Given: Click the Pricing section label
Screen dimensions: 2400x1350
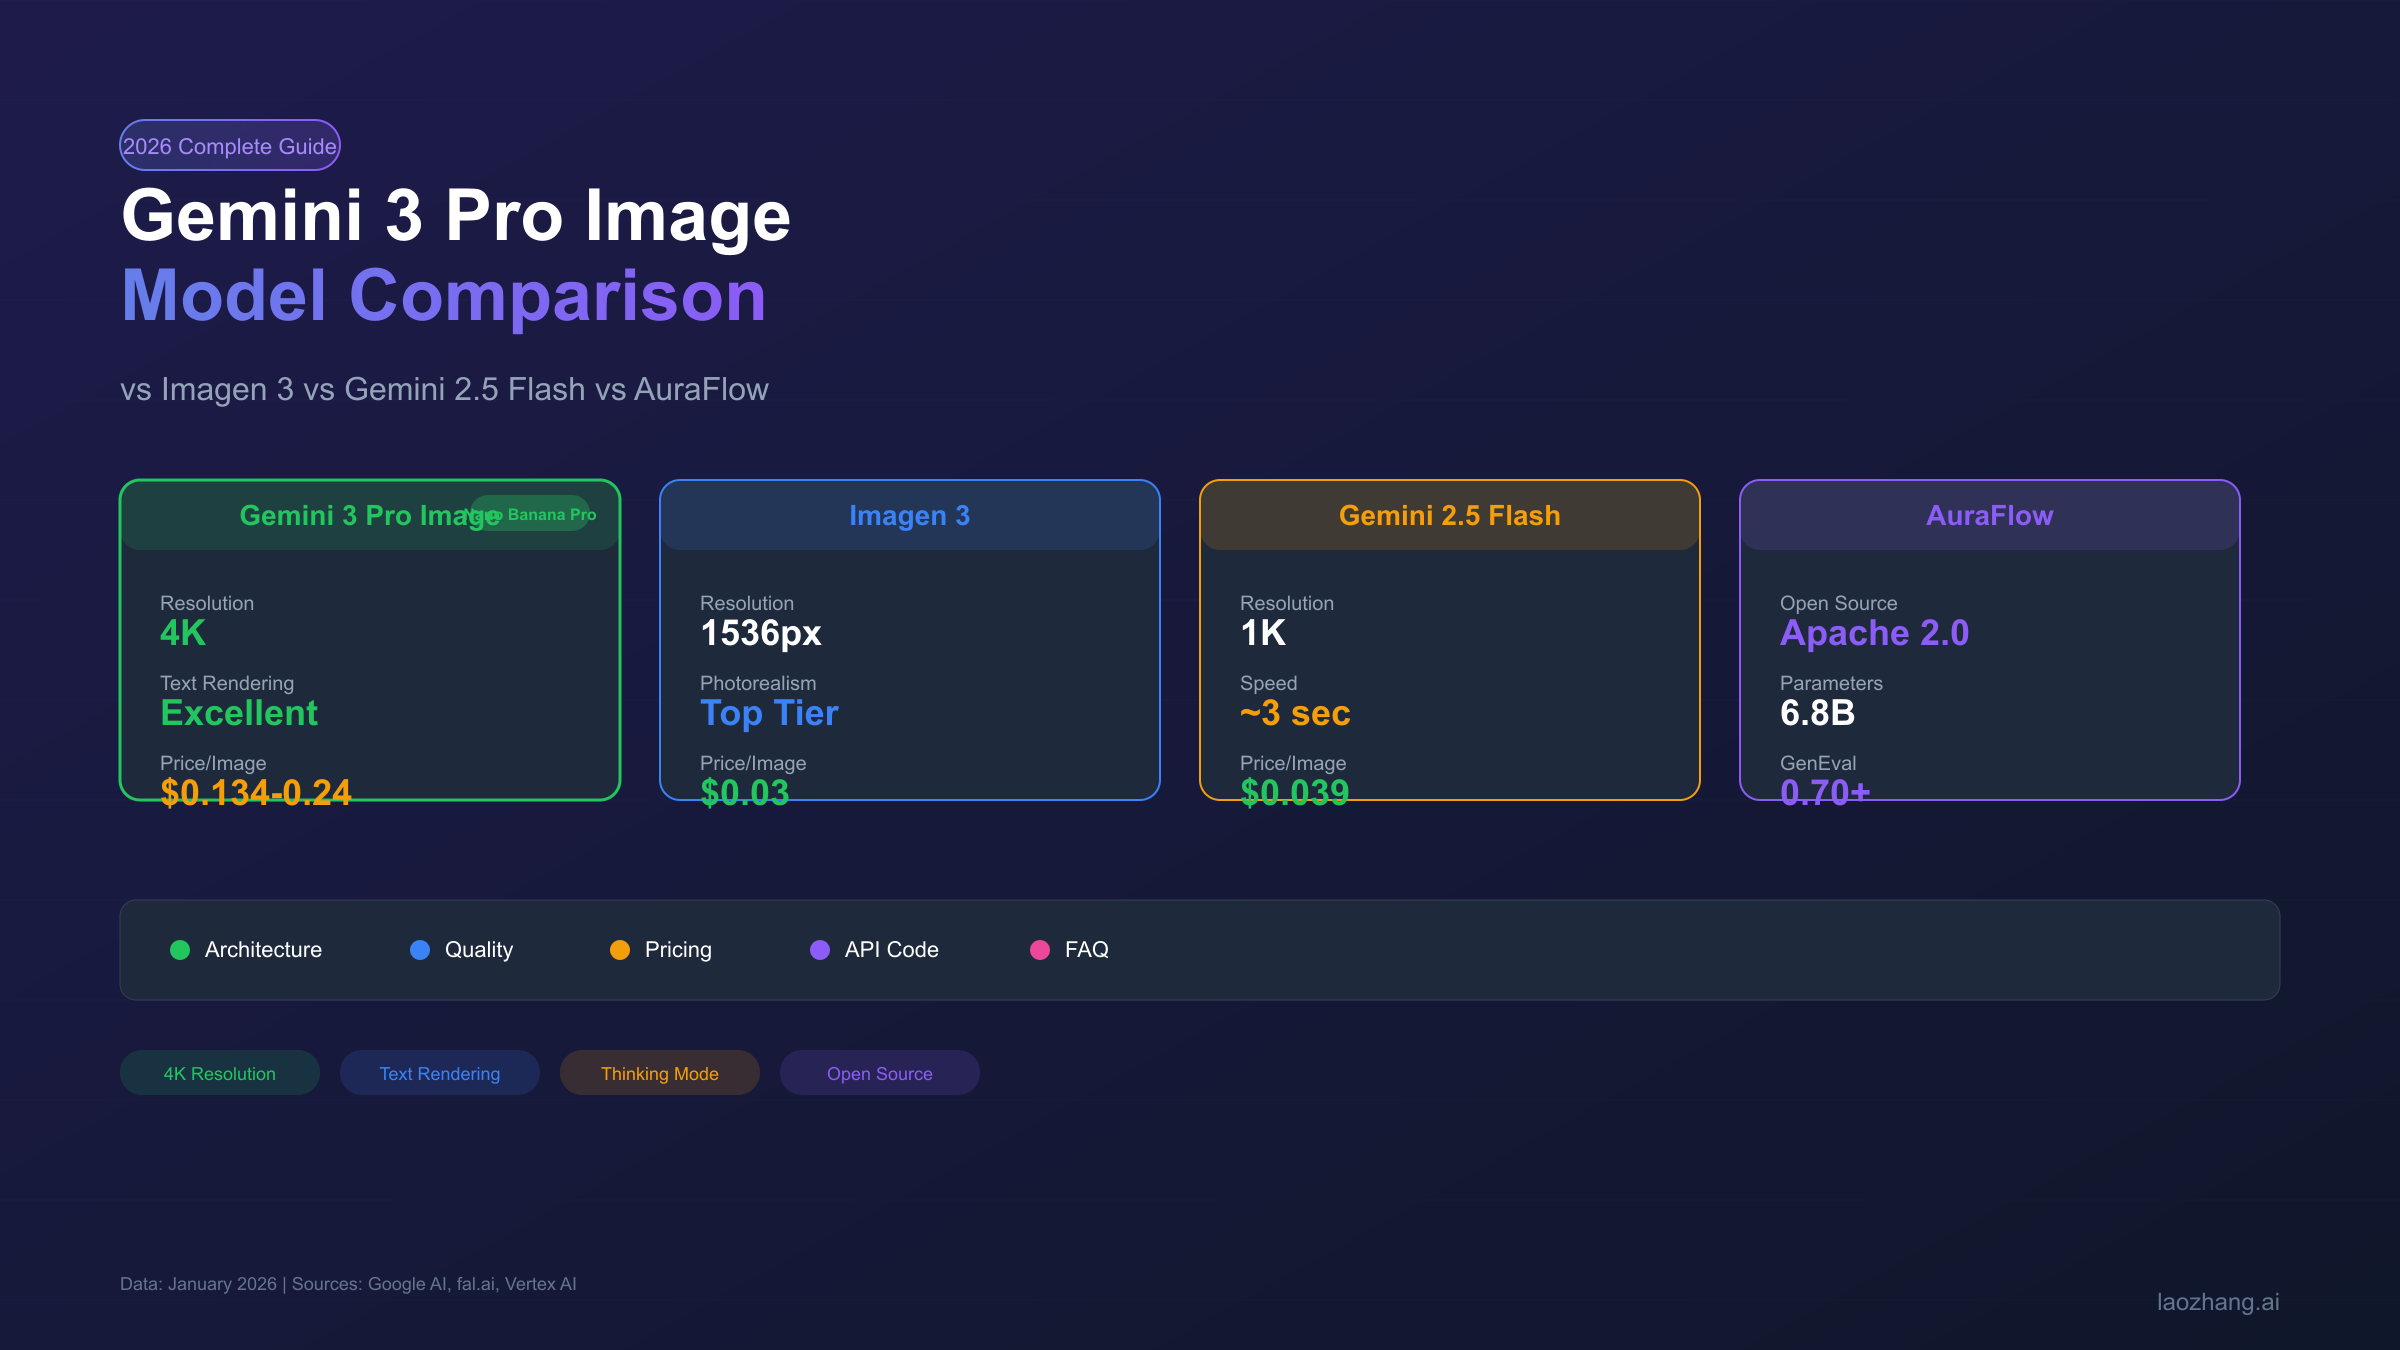Looking at the screenshot, I should (x=678, y=950).
